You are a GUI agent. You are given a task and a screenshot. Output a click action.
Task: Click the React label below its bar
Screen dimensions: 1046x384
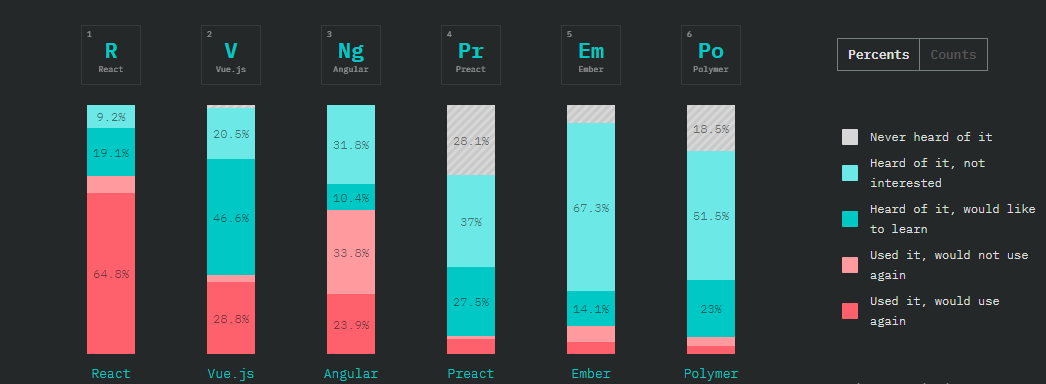pos(111,373)
